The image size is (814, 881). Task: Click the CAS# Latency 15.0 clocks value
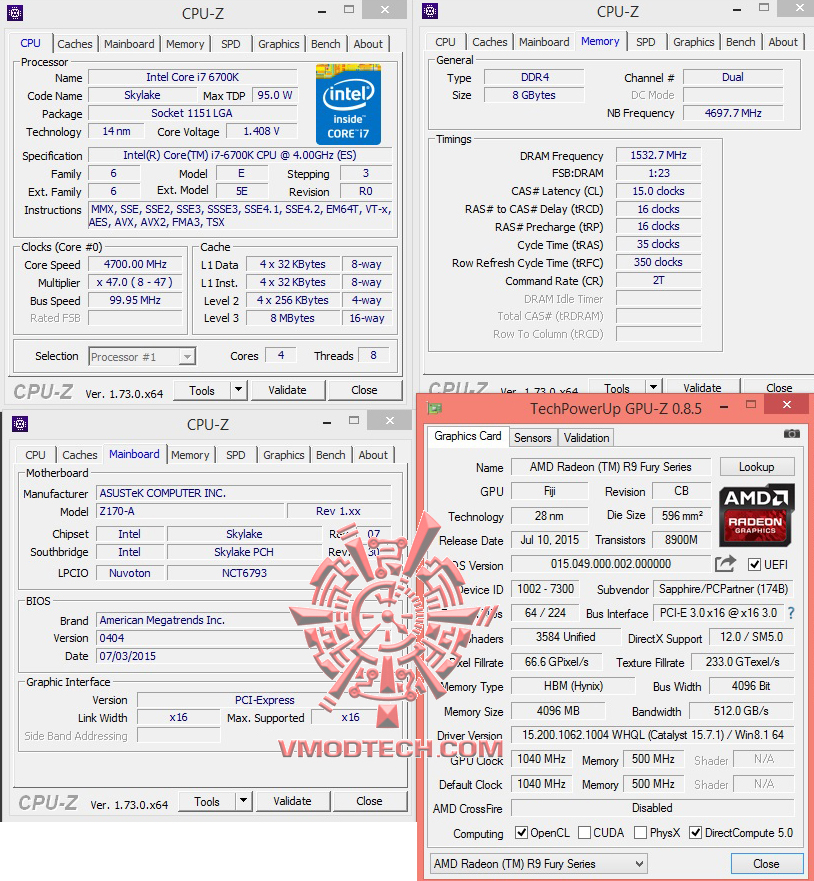click(658, 191)
